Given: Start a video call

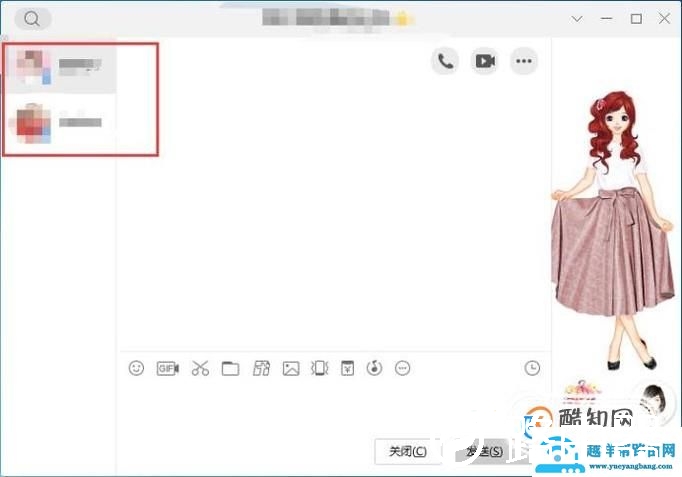Looking at the screenshot, I should click(x=485, y=61).
